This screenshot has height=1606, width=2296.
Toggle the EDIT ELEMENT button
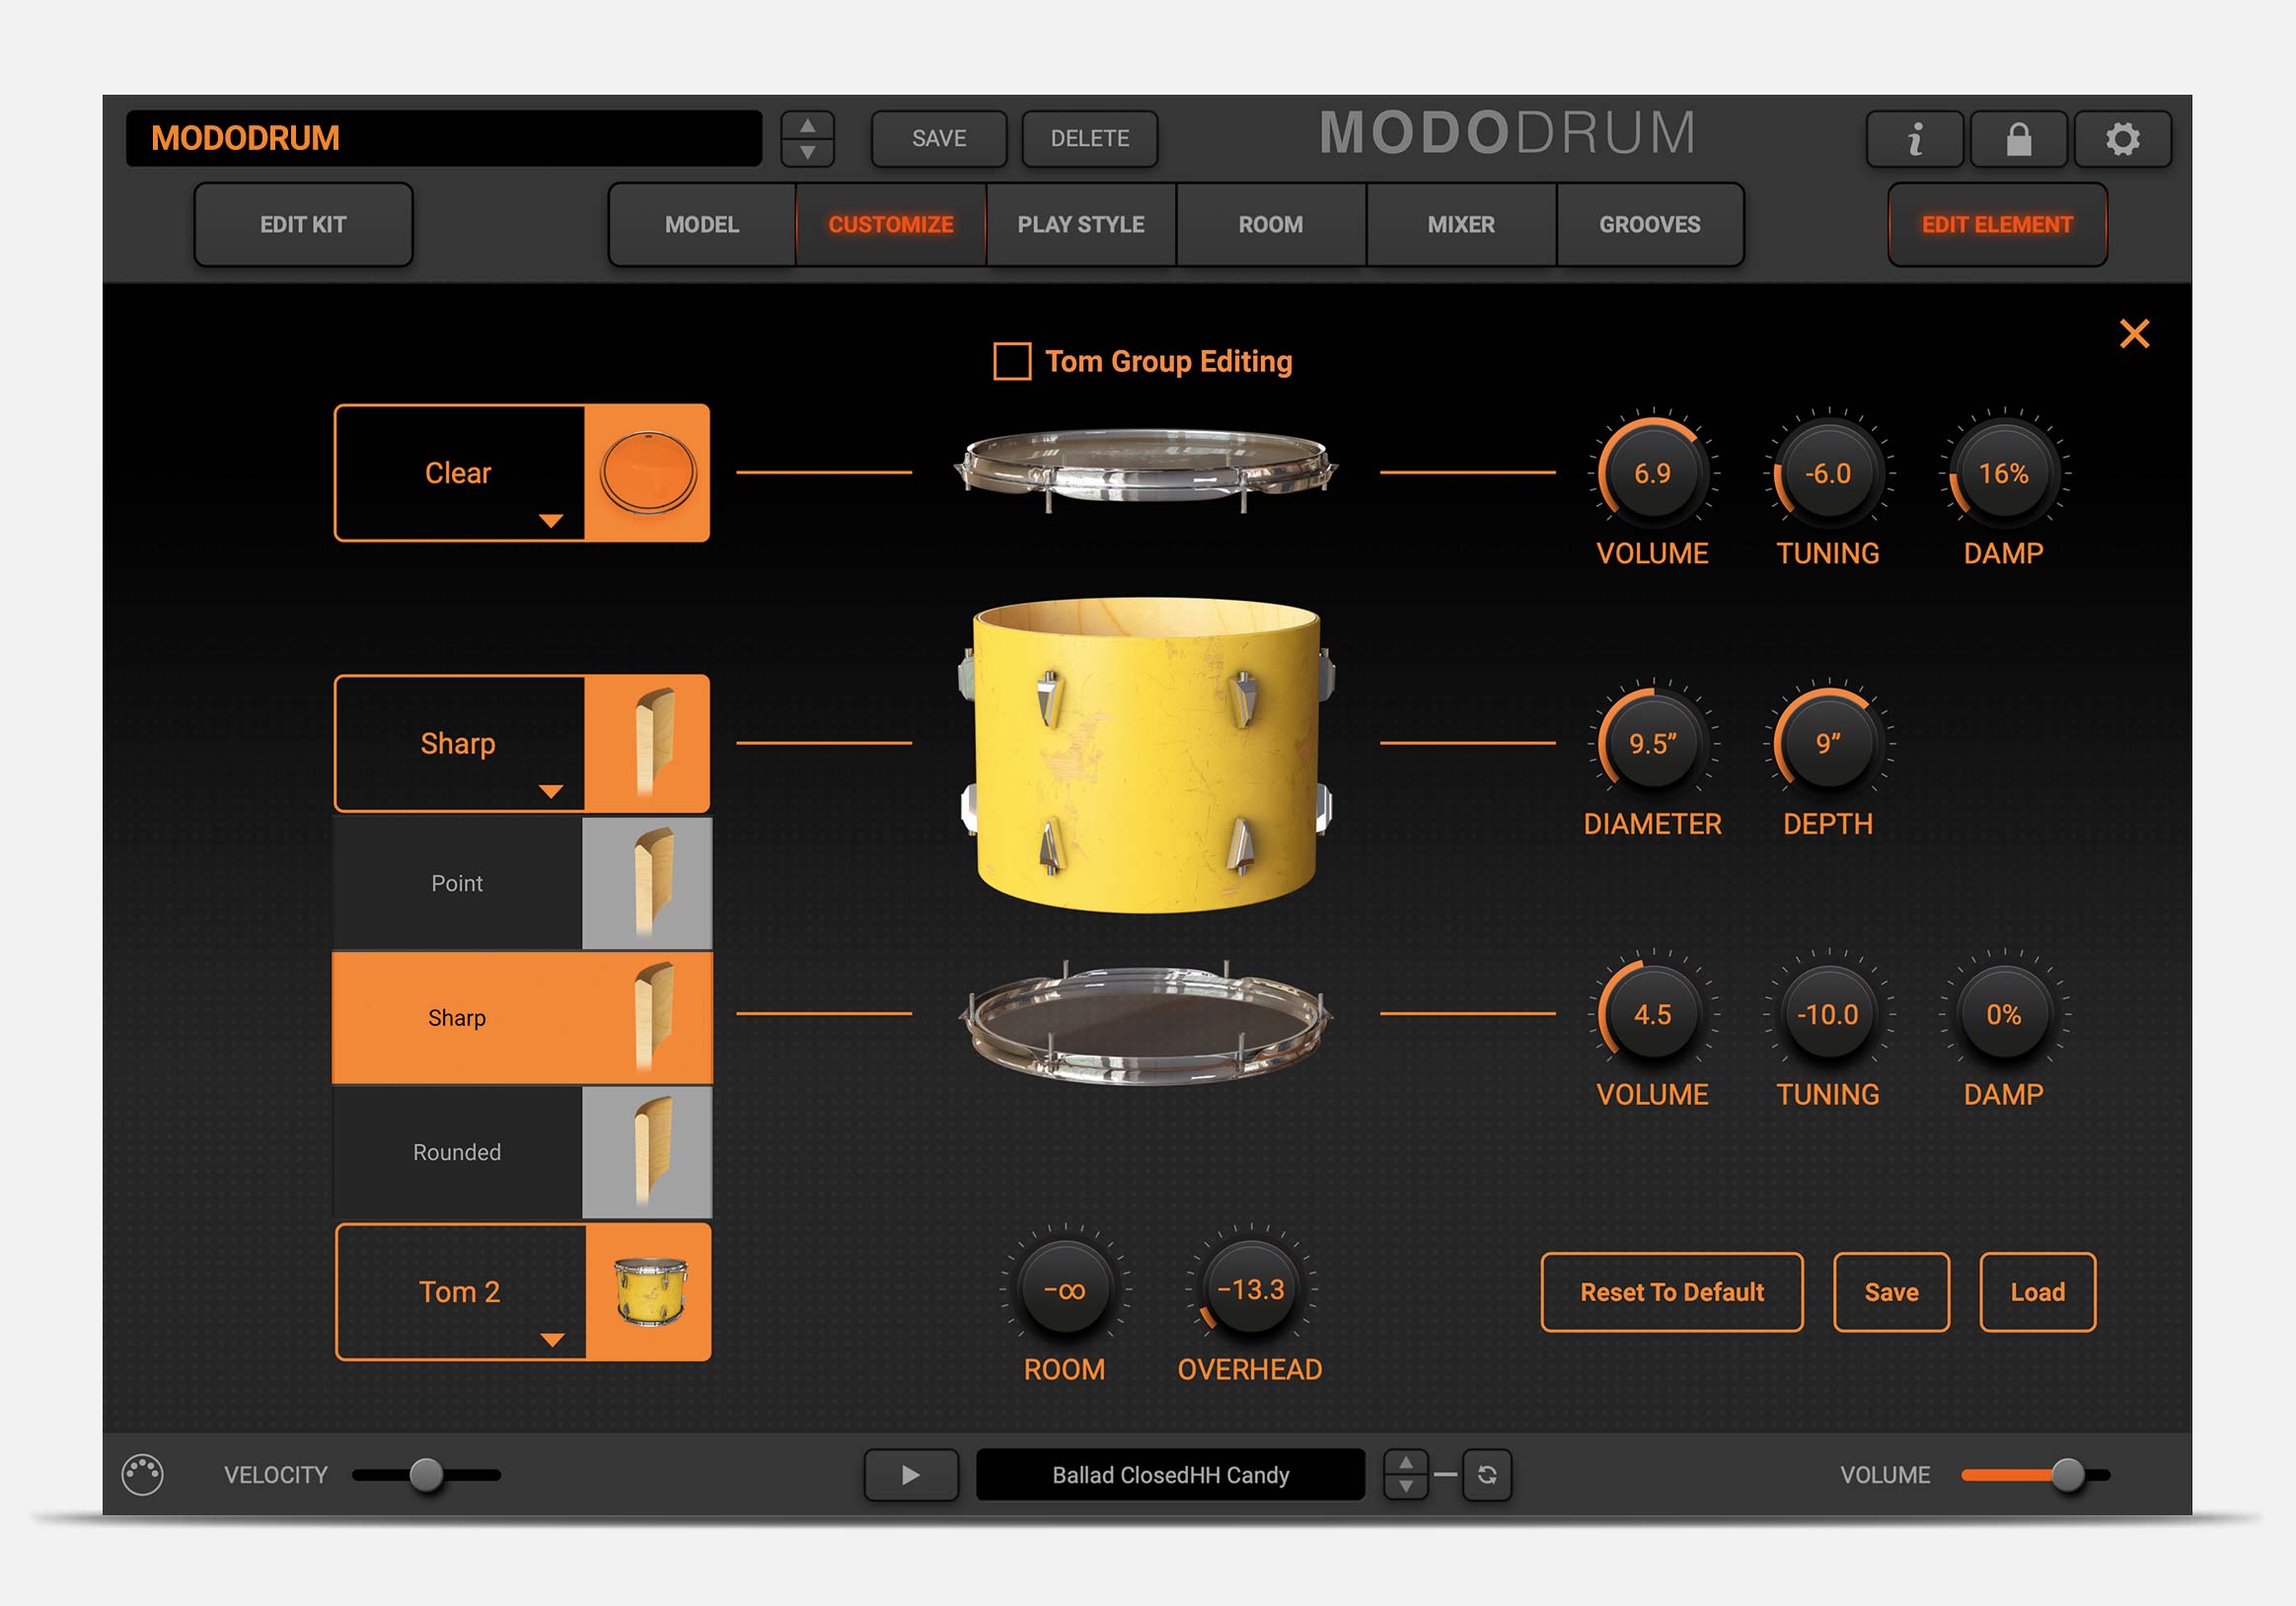click(x=1996, y=225)
